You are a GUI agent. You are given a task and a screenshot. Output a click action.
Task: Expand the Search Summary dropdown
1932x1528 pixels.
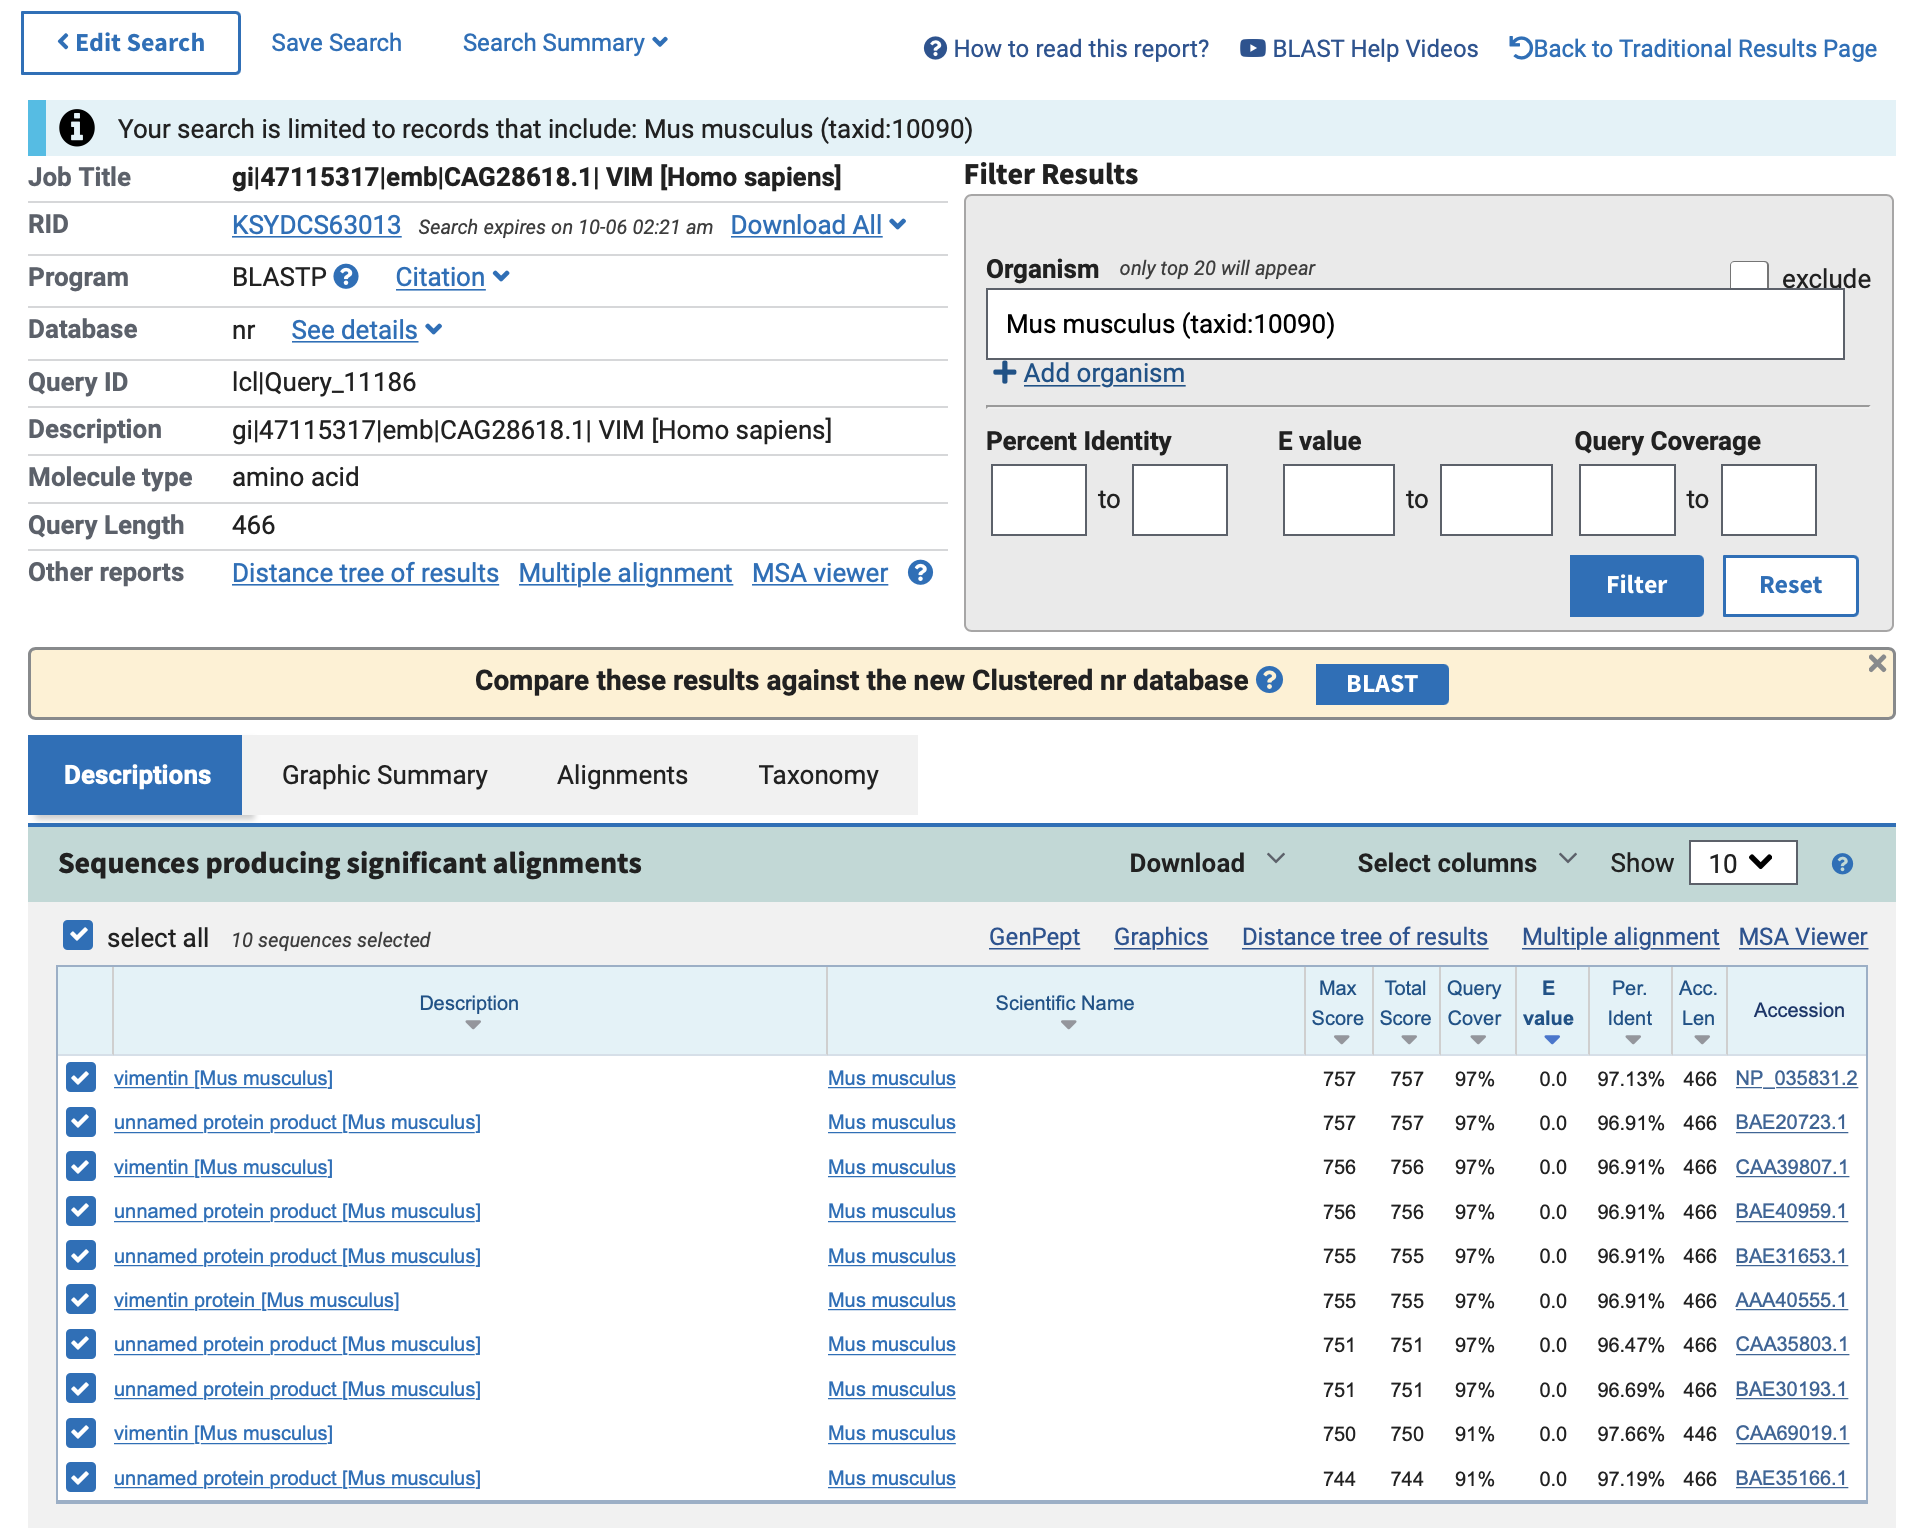click(x=565, y=43)
